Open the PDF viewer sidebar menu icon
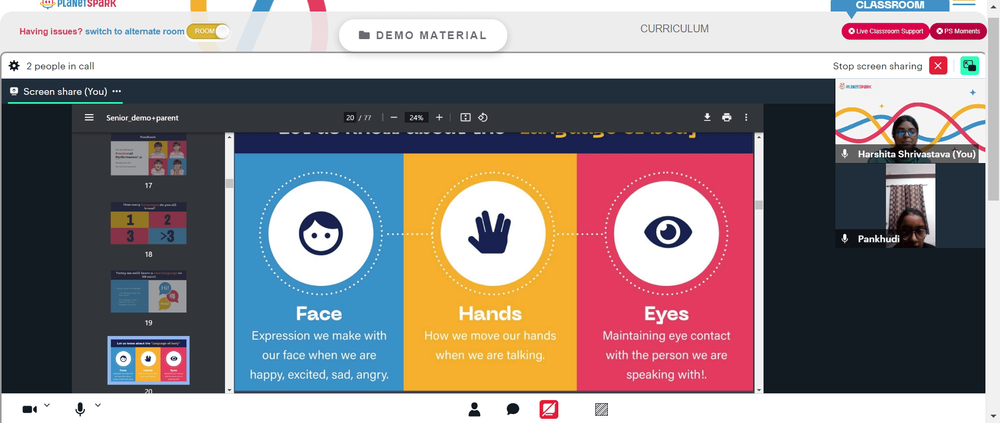This screenshot has width=1000, height=423. click(89, 117)
